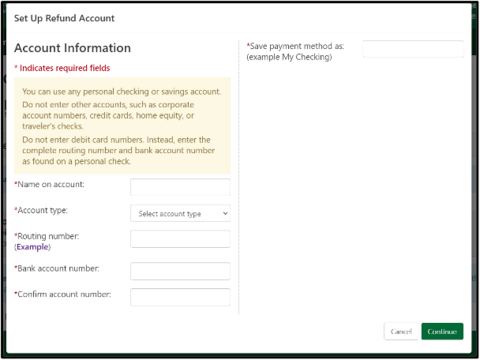The width and height of the screenshot is (480, 360).
Task: Click the Confirm account number field
Action: tap(180, 297)
